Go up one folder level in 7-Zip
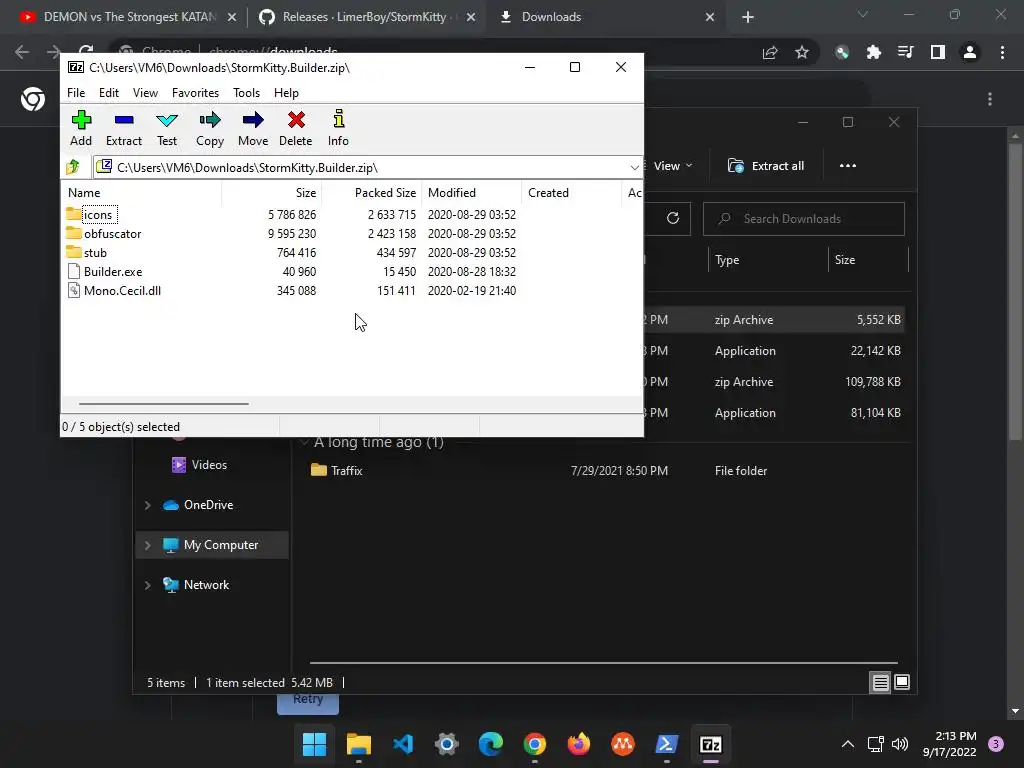The width and height of the screenshot is (1024, 768). [73, 167]
